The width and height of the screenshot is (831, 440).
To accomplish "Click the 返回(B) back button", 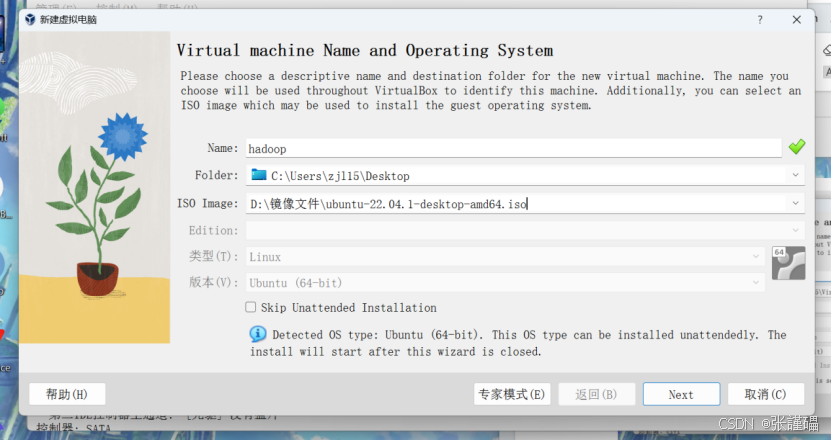I will [596, 394].
